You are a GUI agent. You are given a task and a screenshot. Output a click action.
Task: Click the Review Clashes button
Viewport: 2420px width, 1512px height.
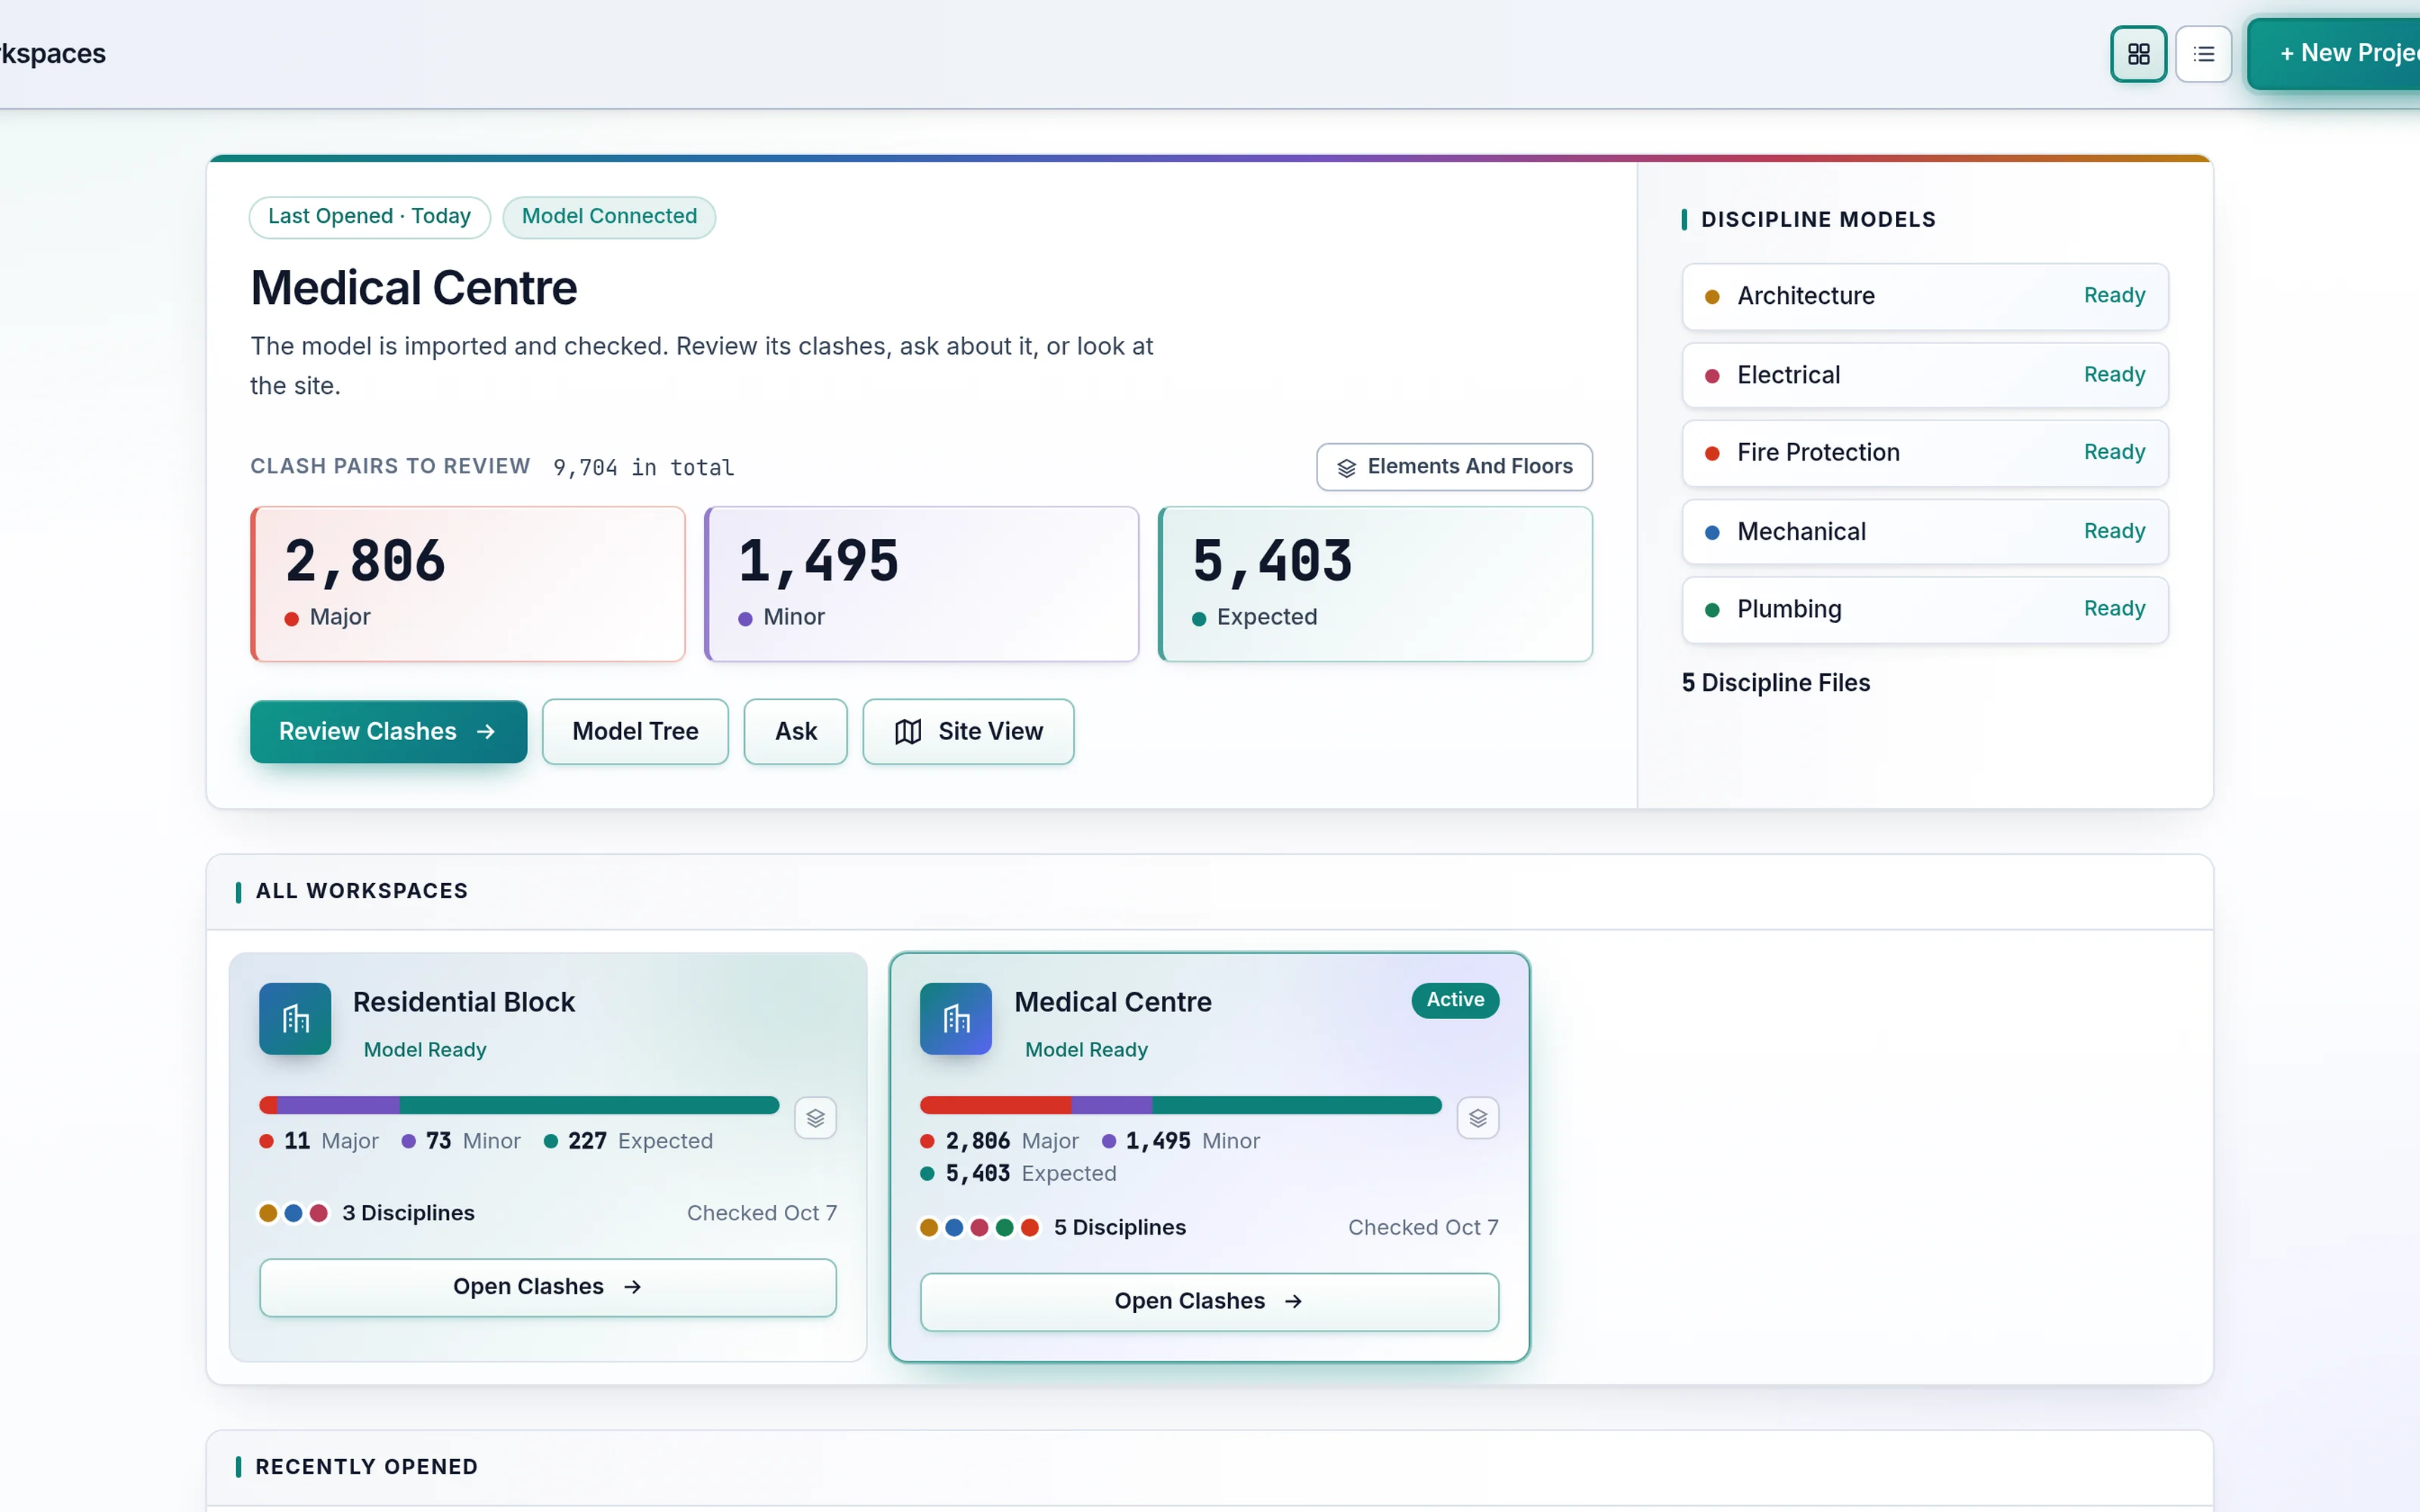pos(388,731)
